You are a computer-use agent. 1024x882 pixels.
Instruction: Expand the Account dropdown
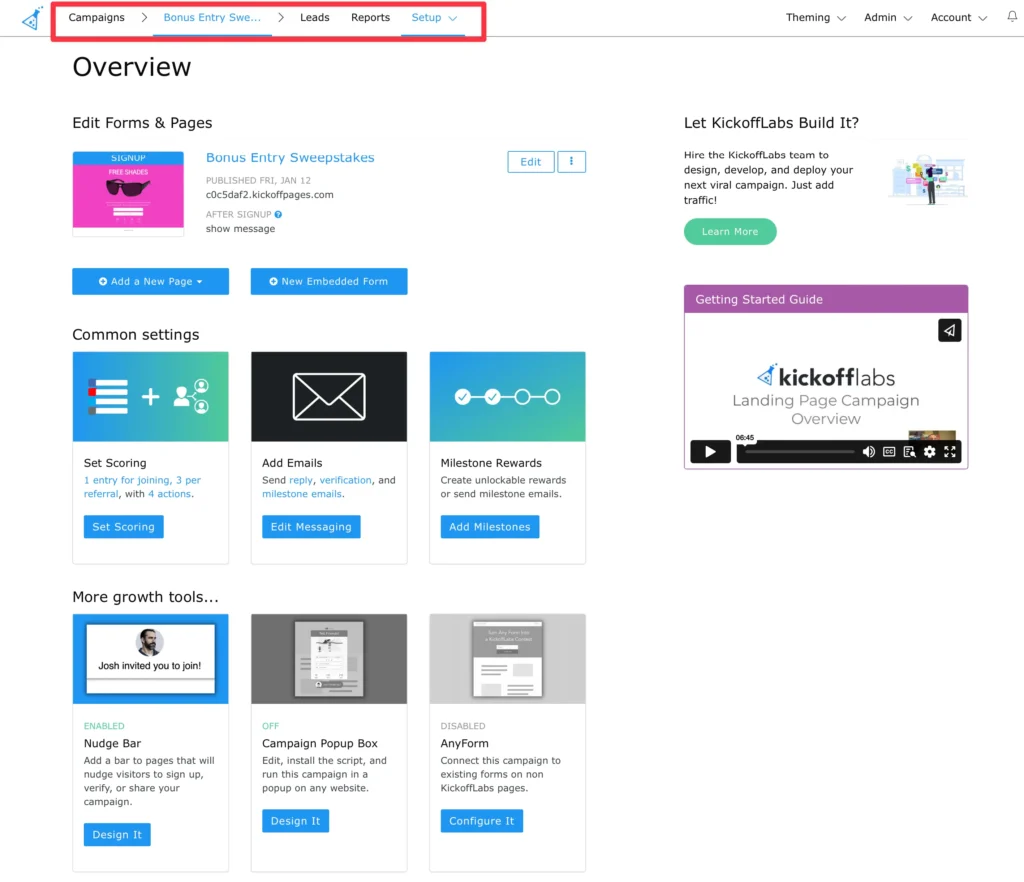click(x=958, y=18)
